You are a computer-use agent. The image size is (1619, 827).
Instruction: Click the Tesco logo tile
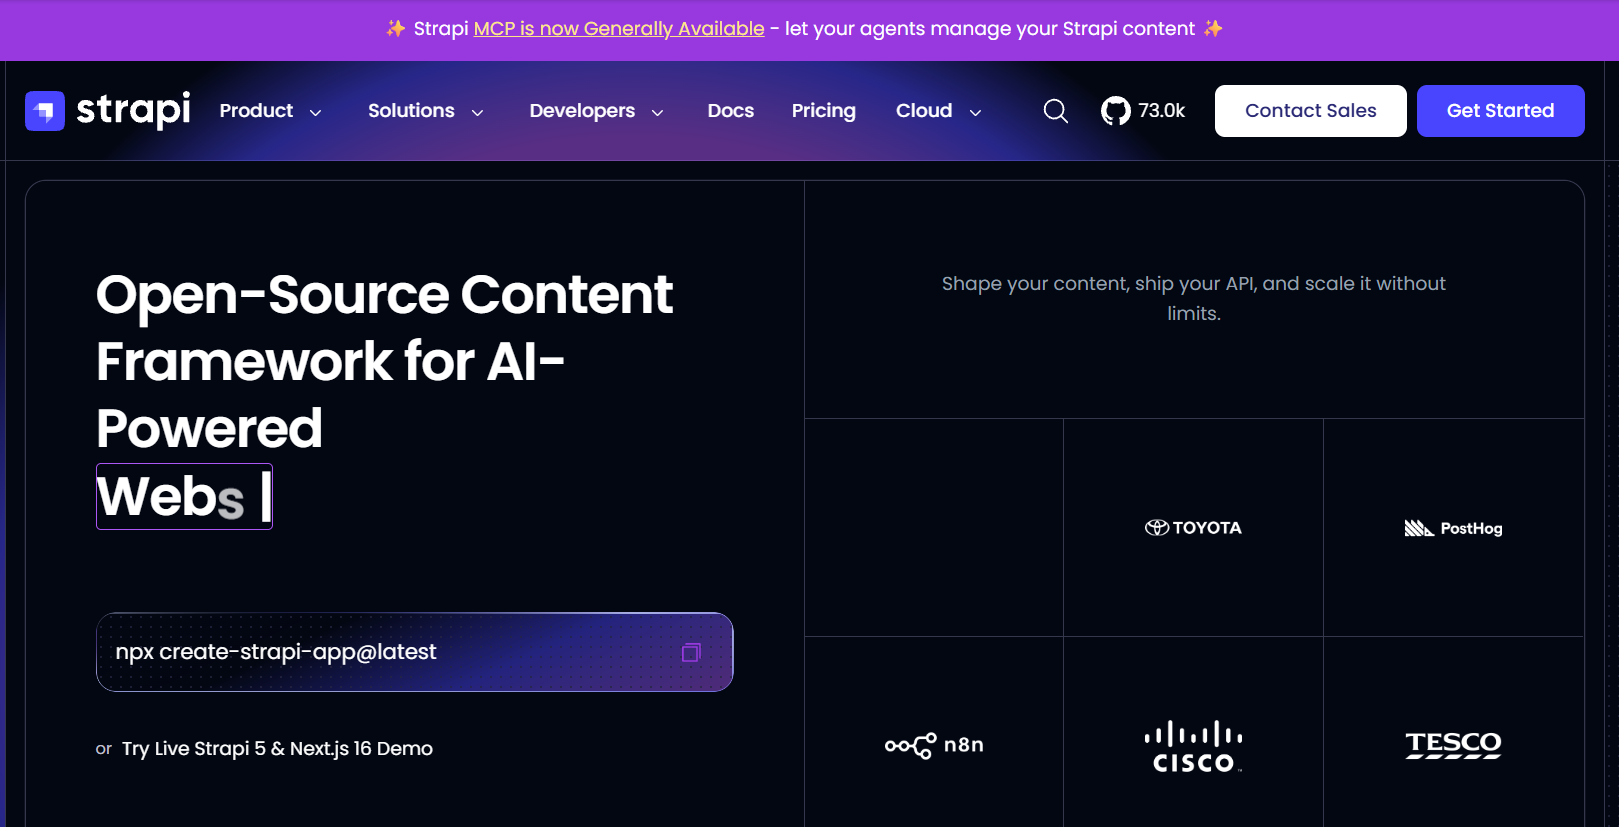click(1454, 745)
